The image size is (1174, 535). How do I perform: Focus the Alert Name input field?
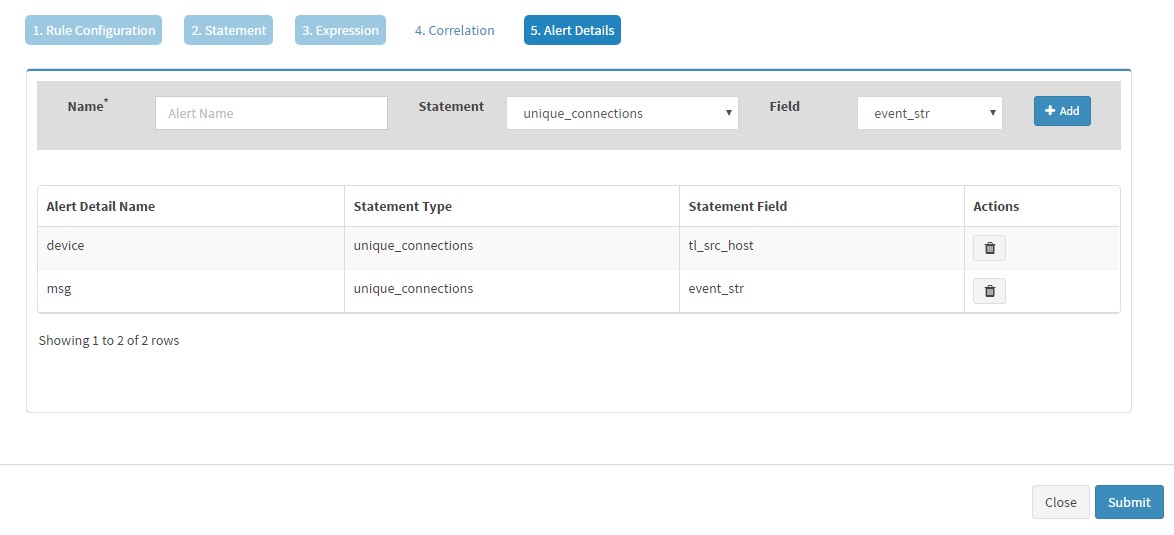271,113
